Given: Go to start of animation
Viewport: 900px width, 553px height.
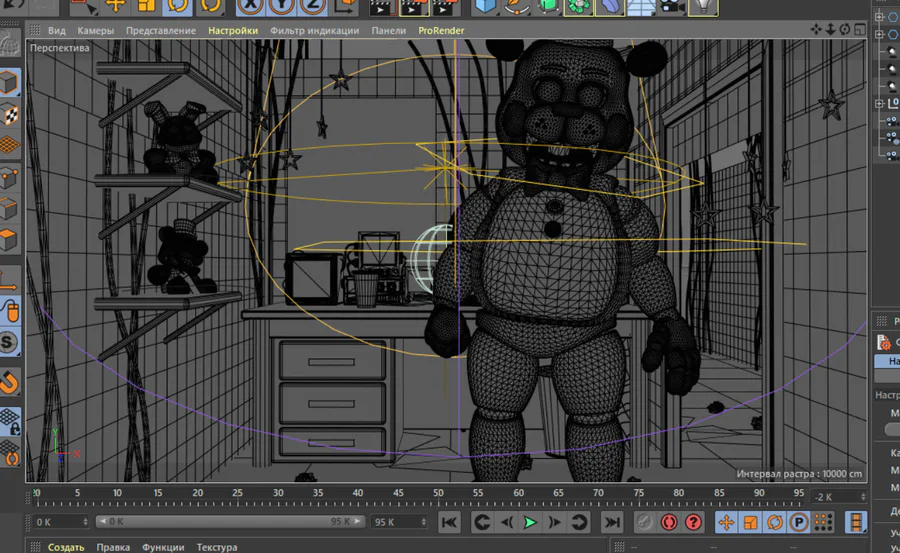Looking at the screenshot, I should 449,523.
